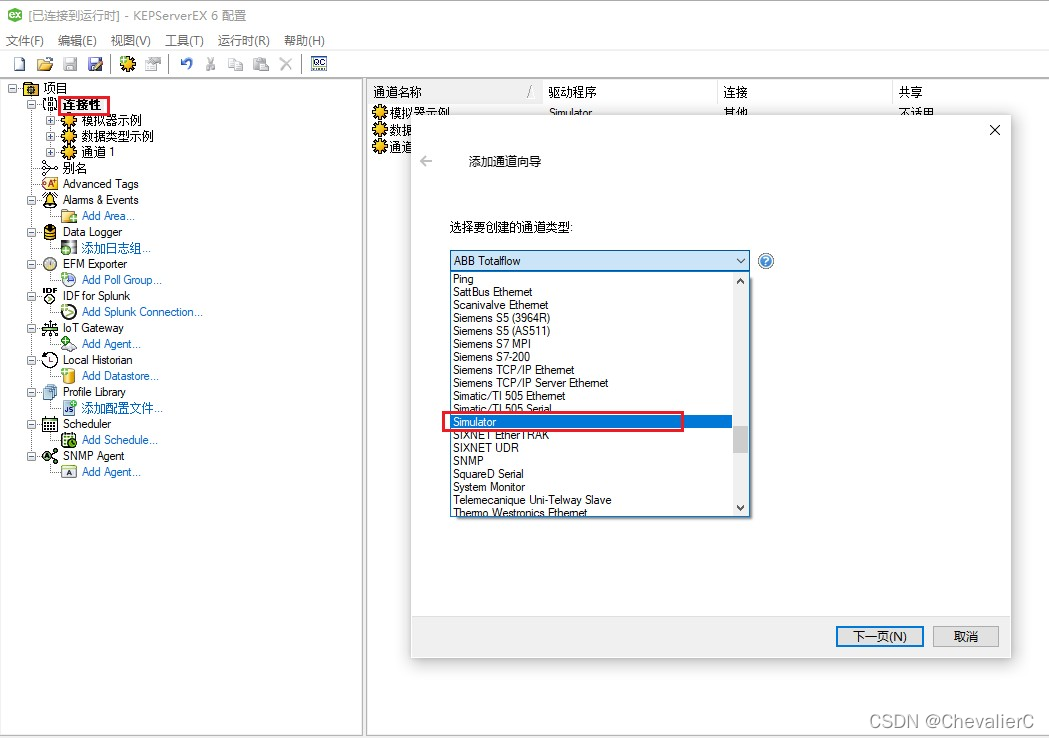Sort by 通道名称 column header
The width and height of the screenshot is (1049, 738).
point(454,92)
